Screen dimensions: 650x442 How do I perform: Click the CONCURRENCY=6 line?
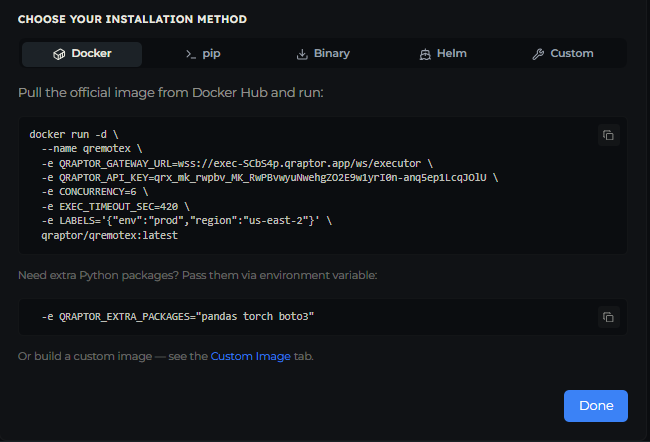point(95,192)
